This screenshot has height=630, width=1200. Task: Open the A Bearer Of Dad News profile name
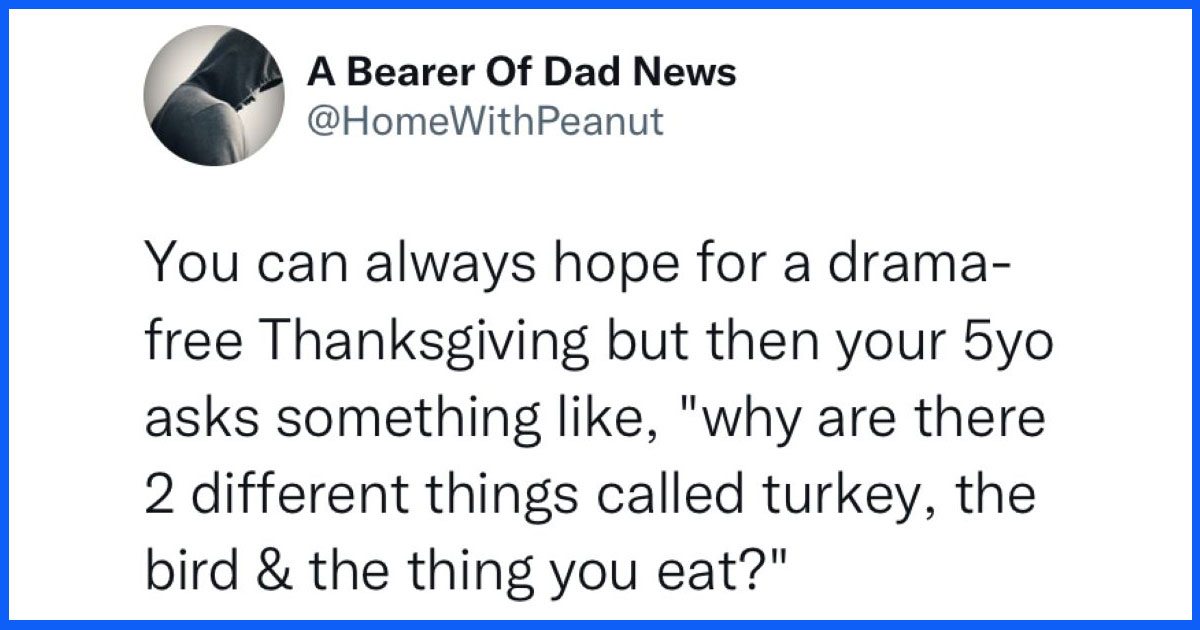pyautogui.click(x=522, y=72)
